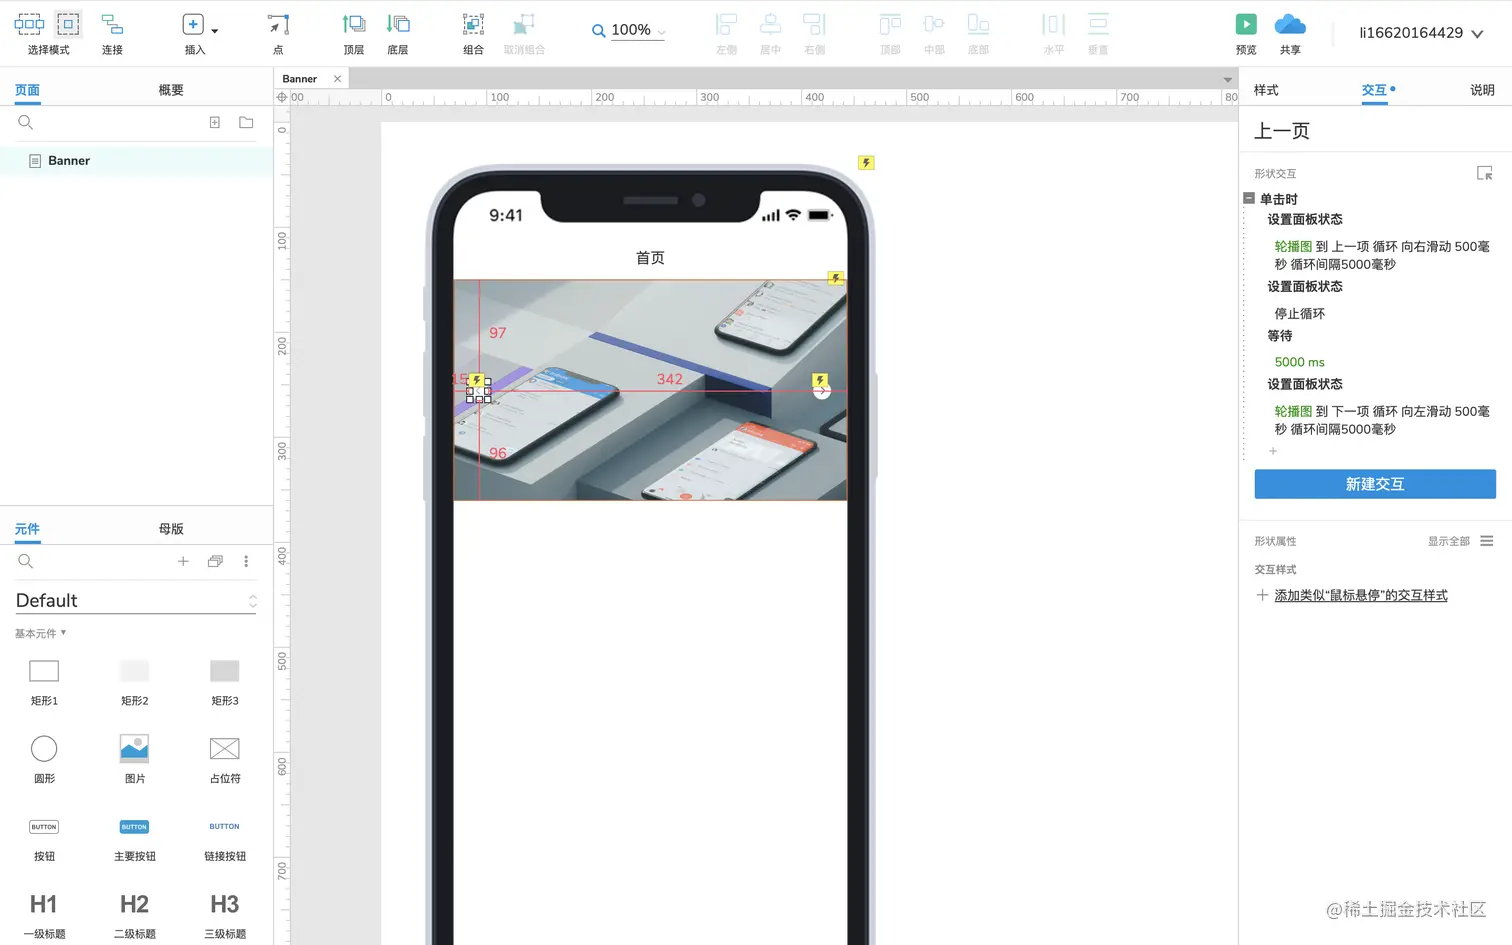Click the library manager icon in 元件 panel
The image size is (1512, 945).
tap(215, 561)
